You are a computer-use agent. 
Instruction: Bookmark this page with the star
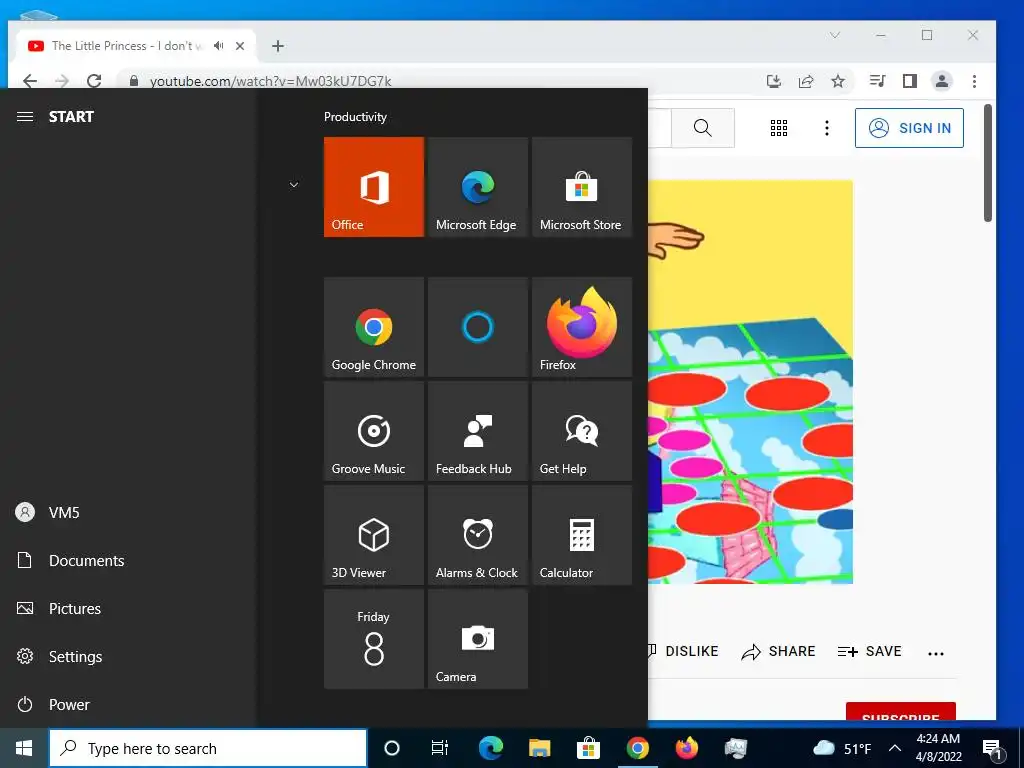[x=838, y=81]
